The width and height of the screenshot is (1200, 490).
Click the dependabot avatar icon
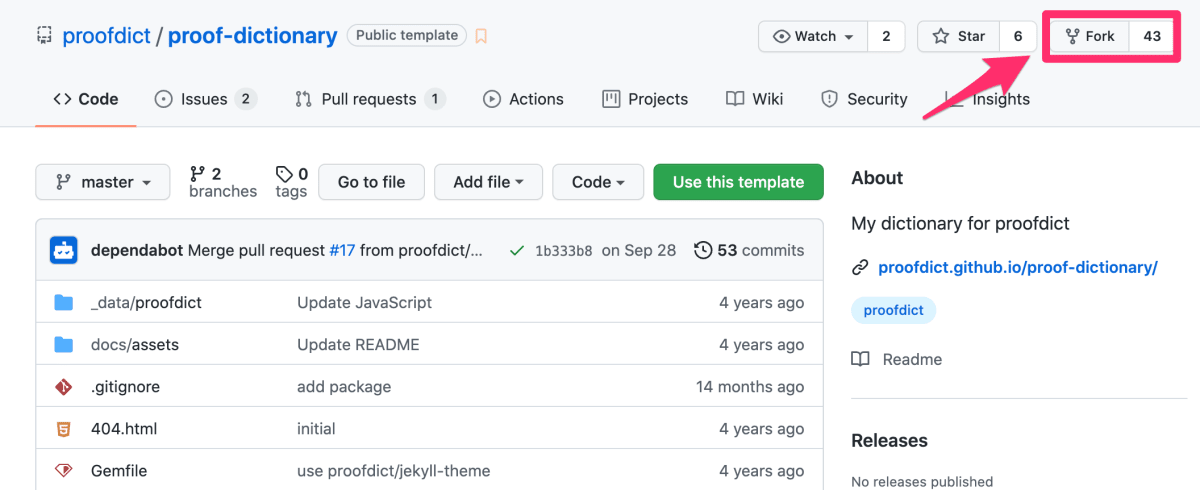(64, 250)
